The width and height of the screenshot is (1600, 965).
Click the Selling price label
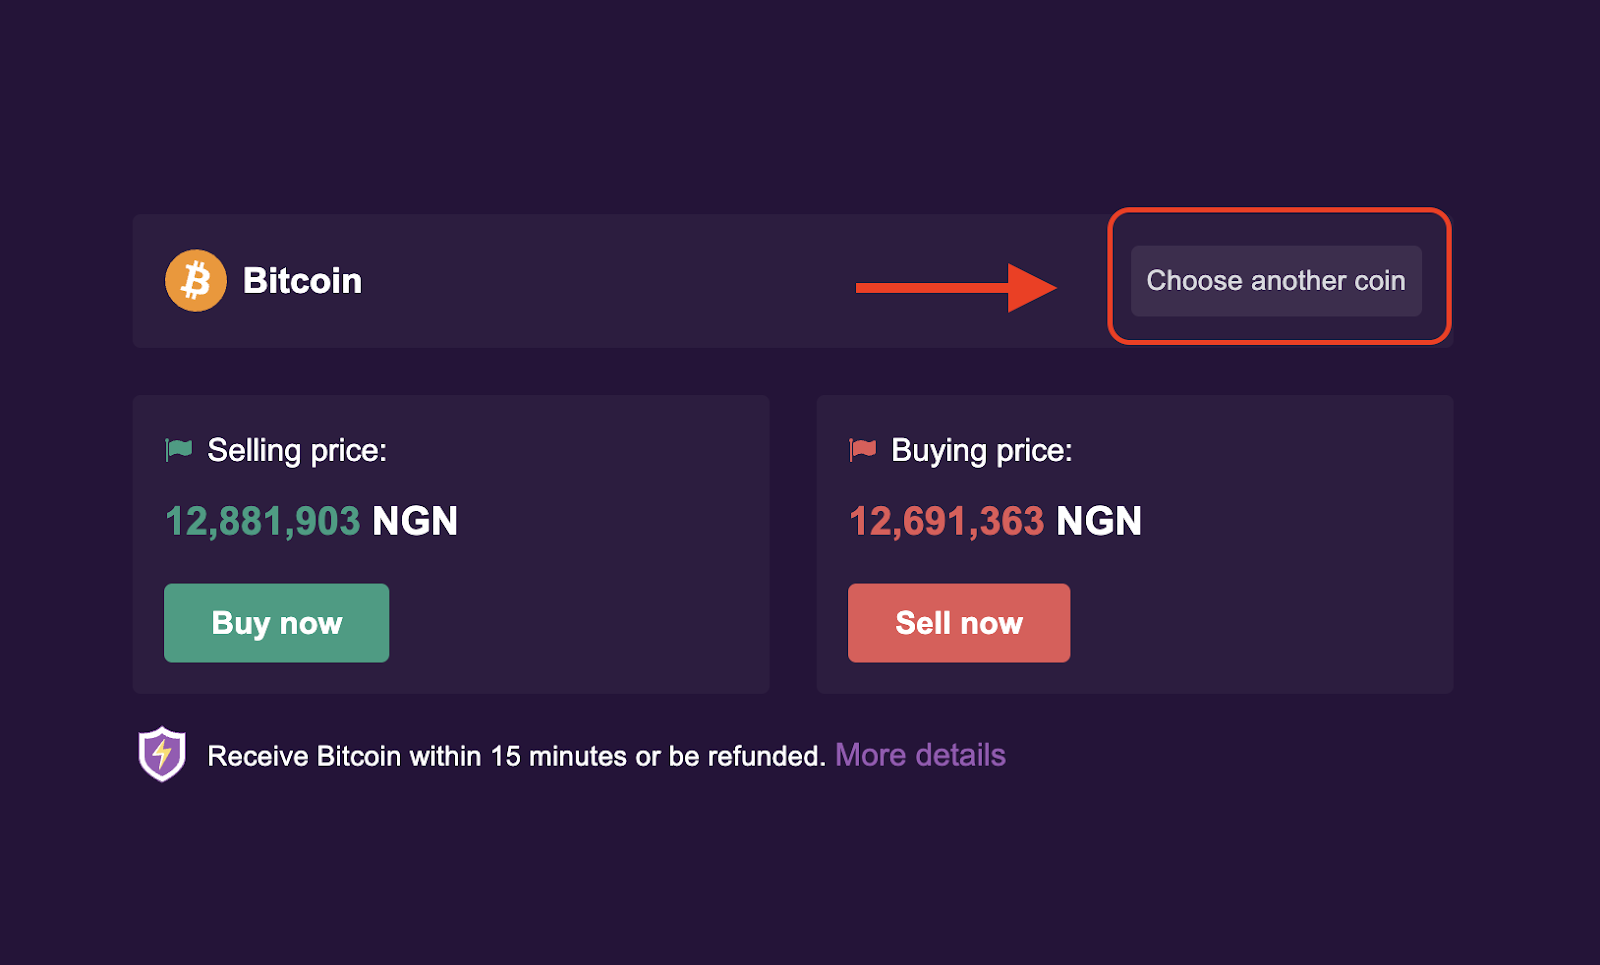point(297,451)
